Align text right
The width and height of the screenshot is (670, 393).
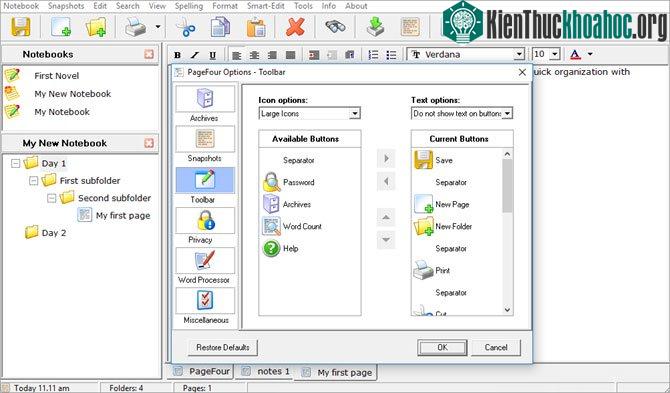(x=272, y=55)
